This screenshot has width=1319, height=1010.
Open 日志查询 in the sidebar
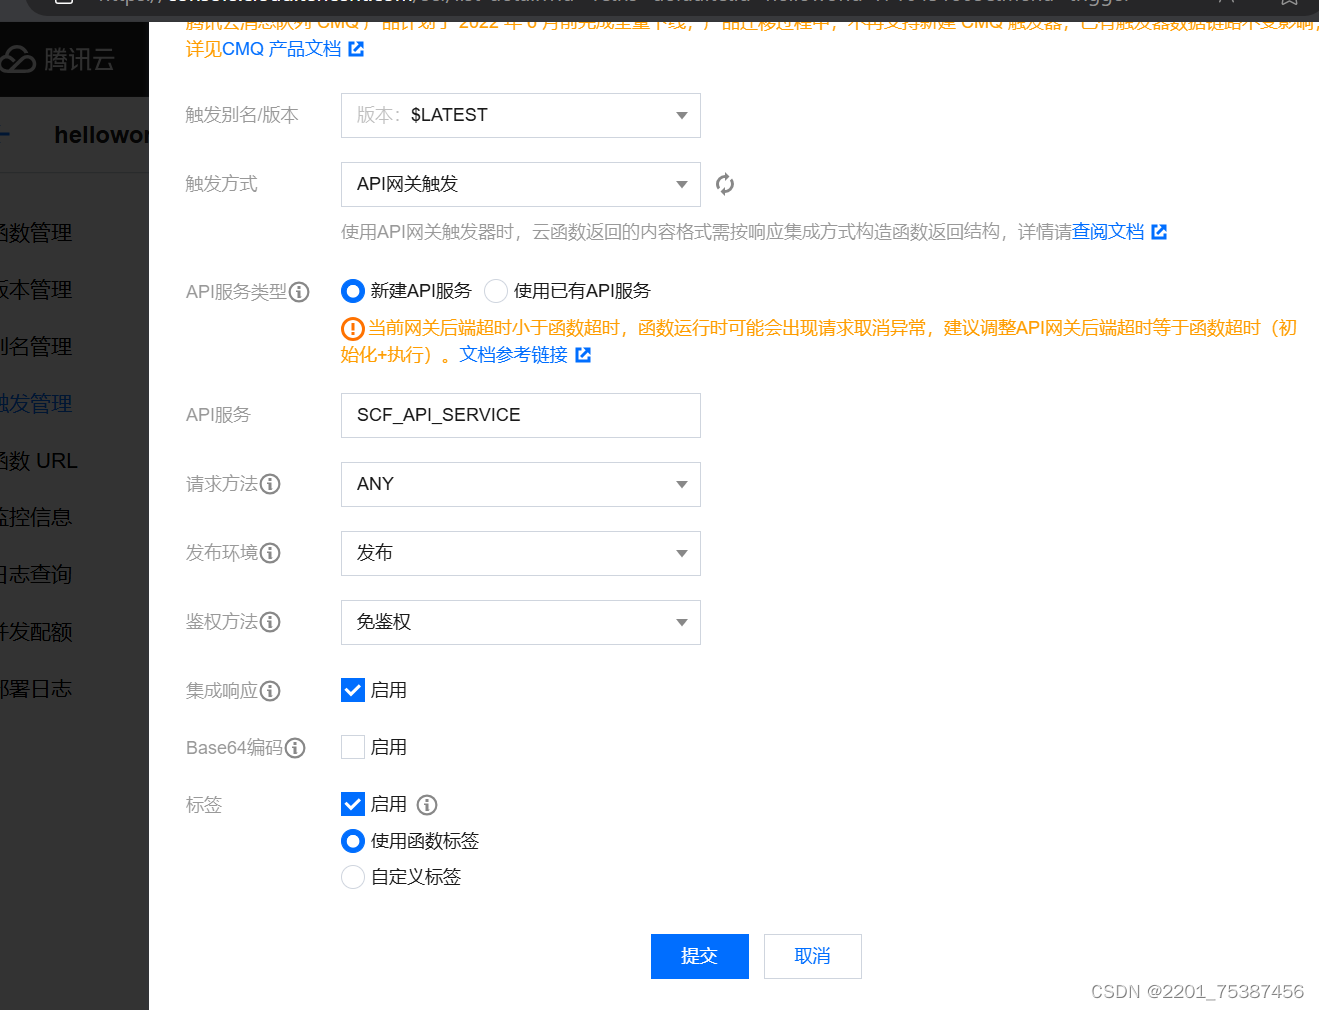point(36,575)
